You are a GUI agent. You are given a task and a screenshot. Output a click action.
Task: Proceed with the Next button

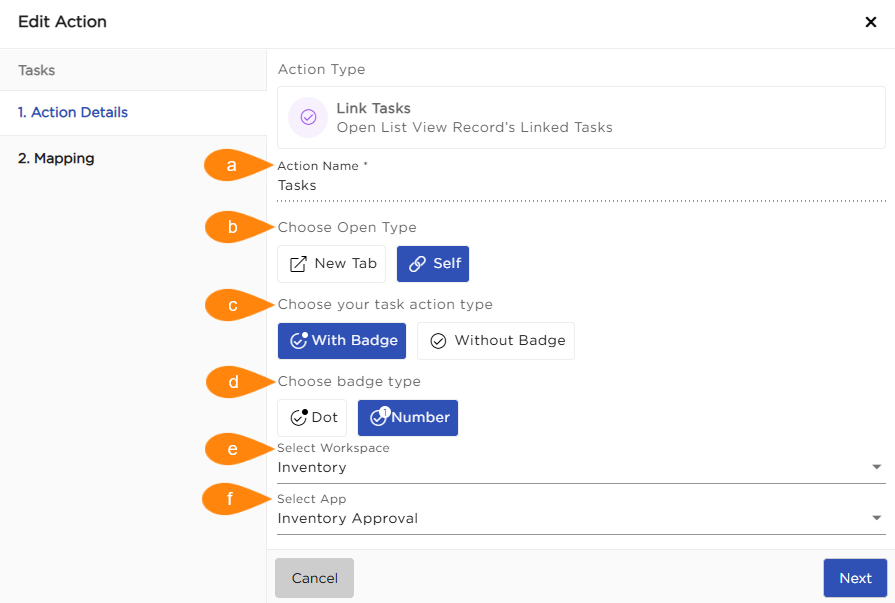(855, 578)
